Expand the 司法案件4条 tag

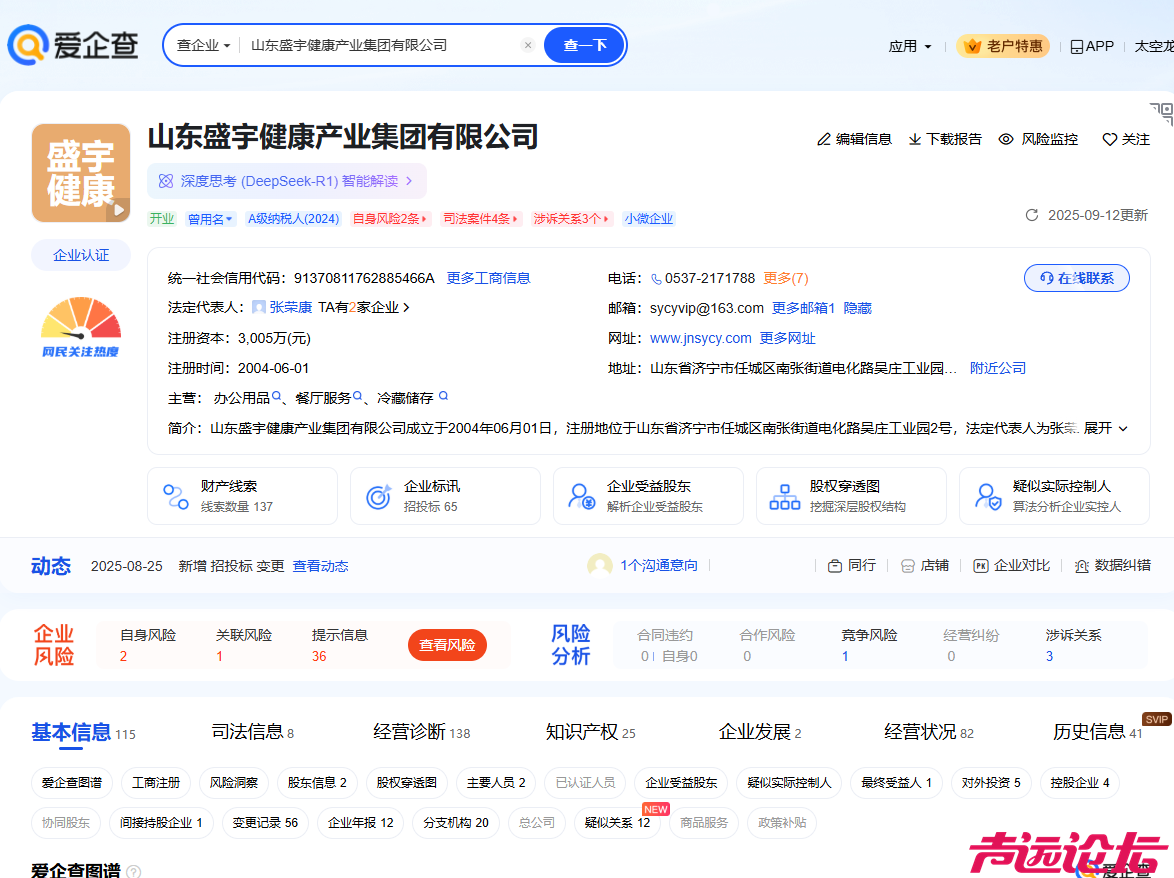click(x=480, y=219)
